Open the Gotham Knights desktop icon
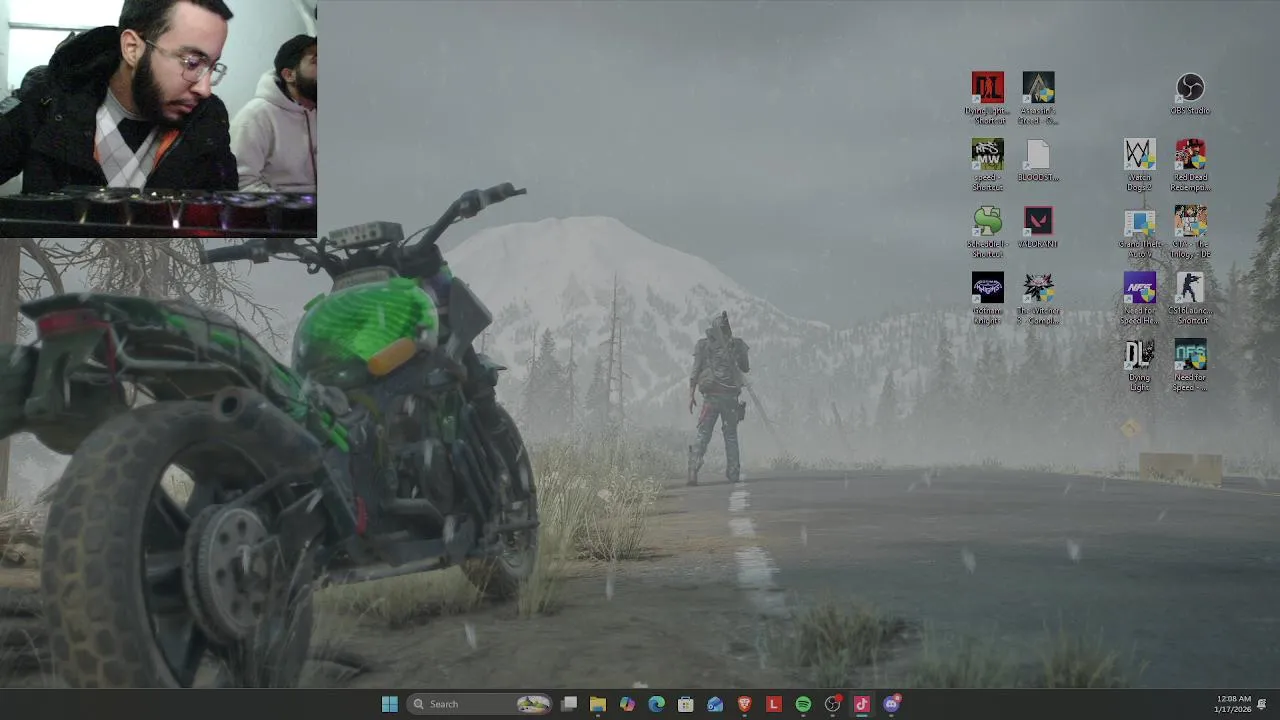 (987, 299)
